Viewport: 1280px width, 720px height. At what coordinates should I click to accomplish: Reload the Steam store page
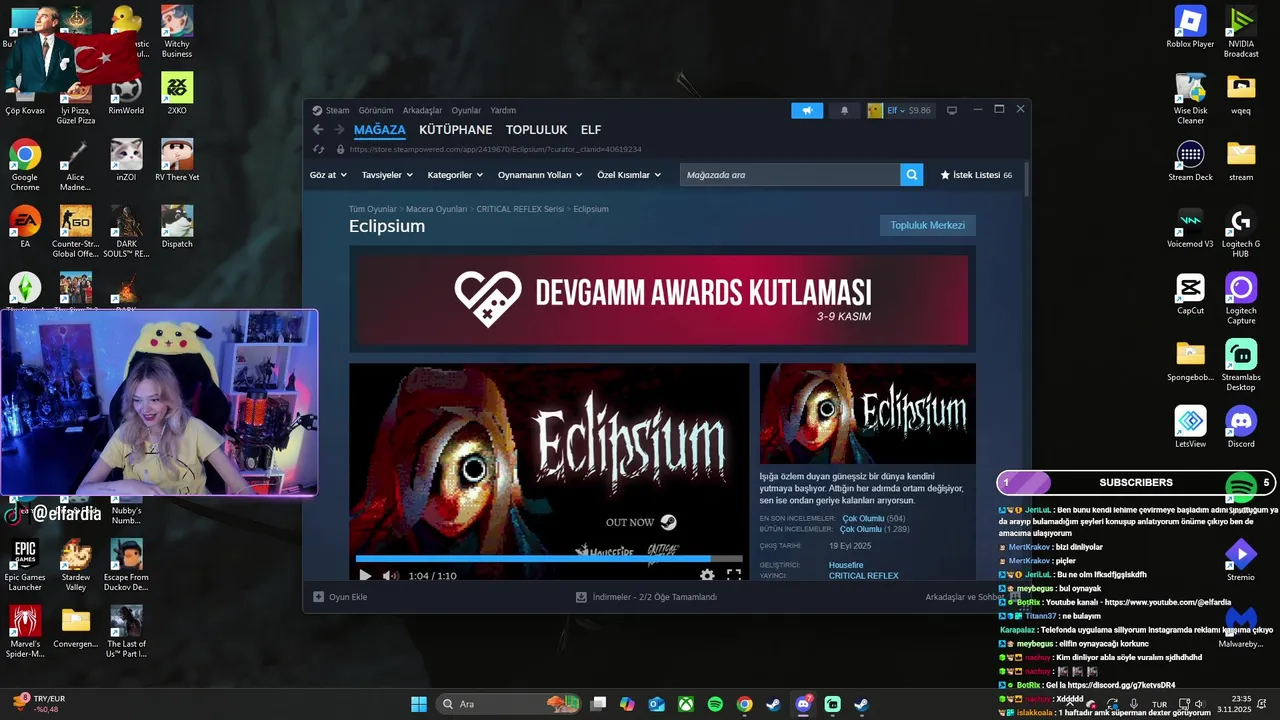click(x=318, y=149)
